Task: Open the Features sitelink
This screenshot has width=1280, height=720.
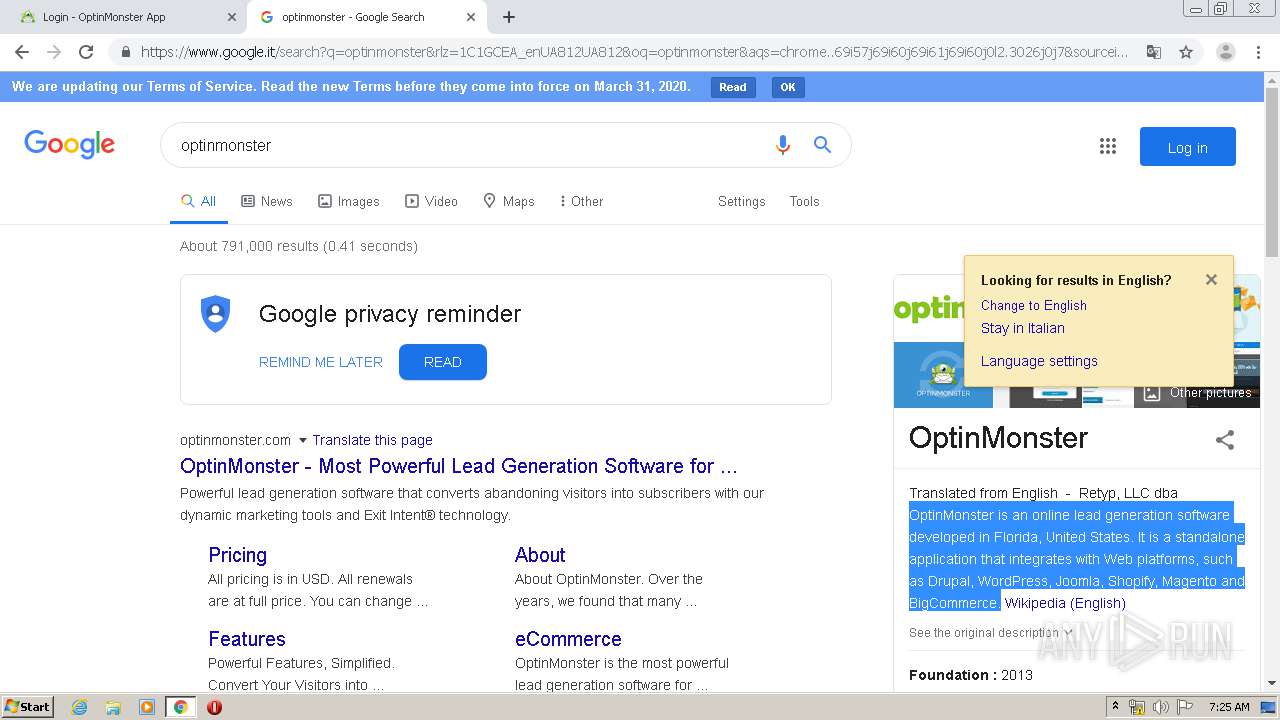Action: pyautogui.click(x=247, y=639)
